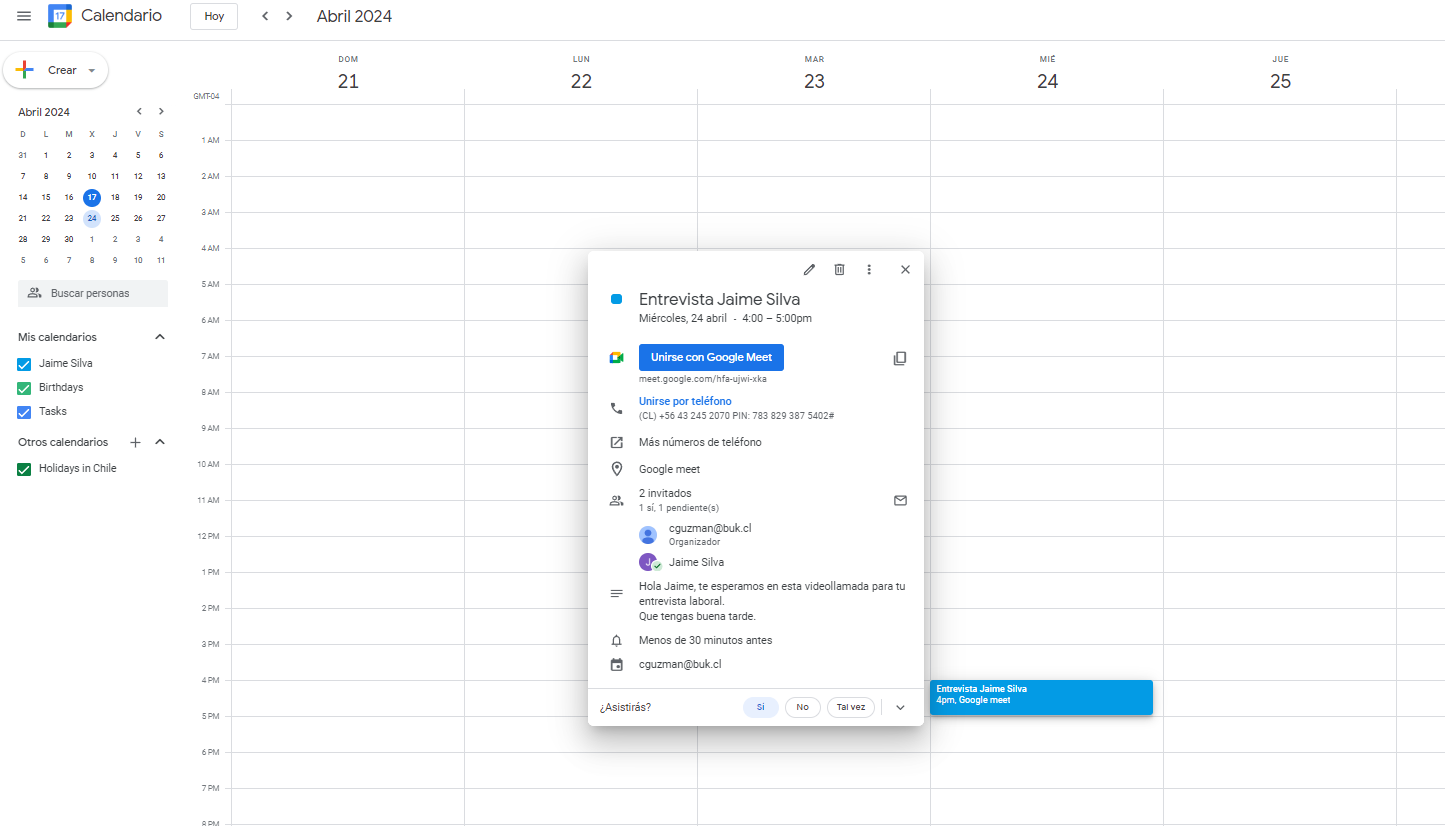Click the pencil edit event icon
The width and height of the screenshot is (1445, 826).
[809, 269]
